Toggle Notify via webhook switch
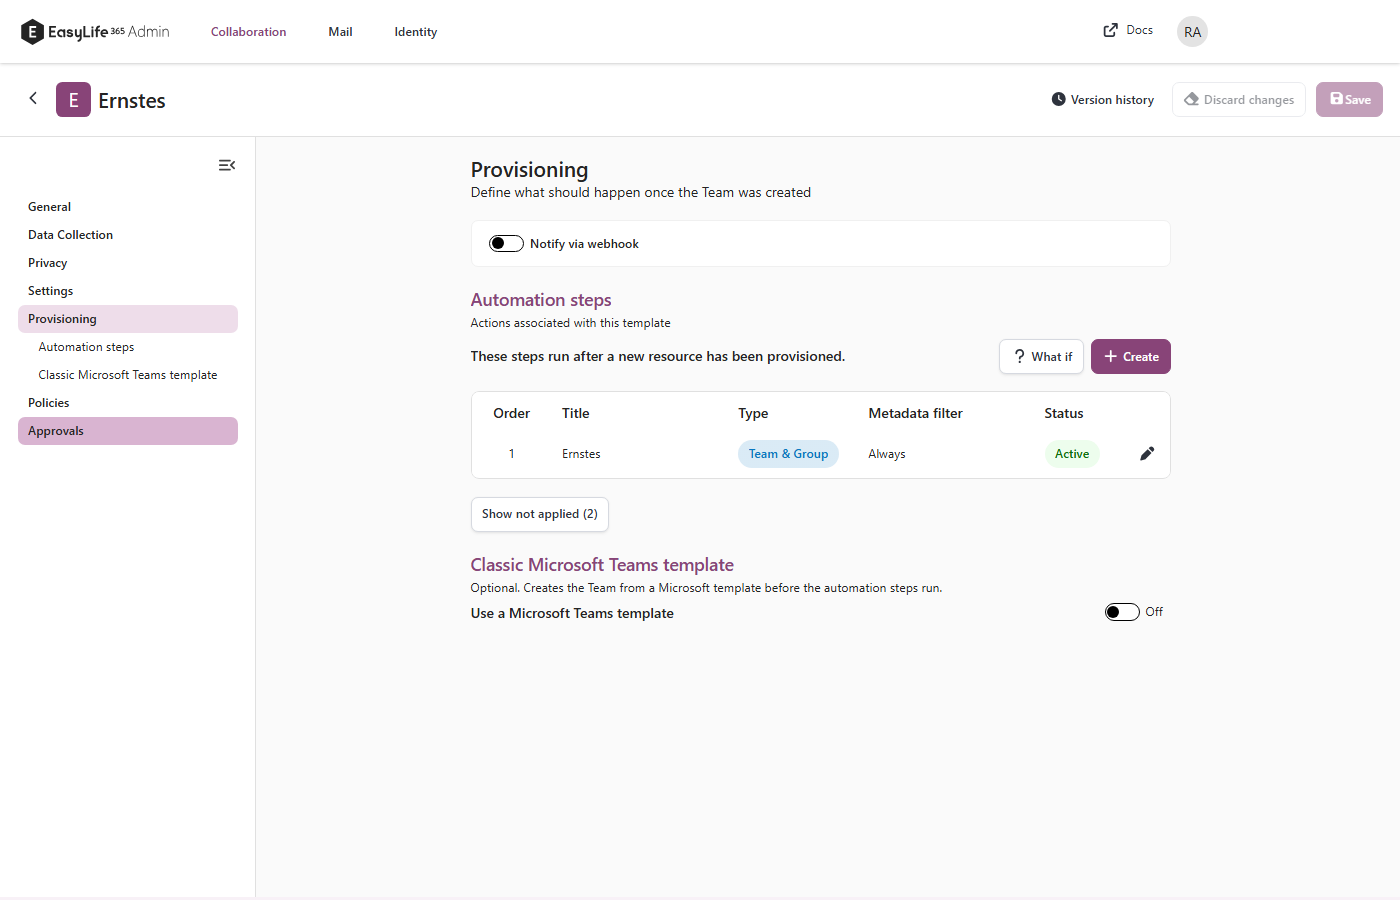1400x900 pixels. tap(506, 244)
